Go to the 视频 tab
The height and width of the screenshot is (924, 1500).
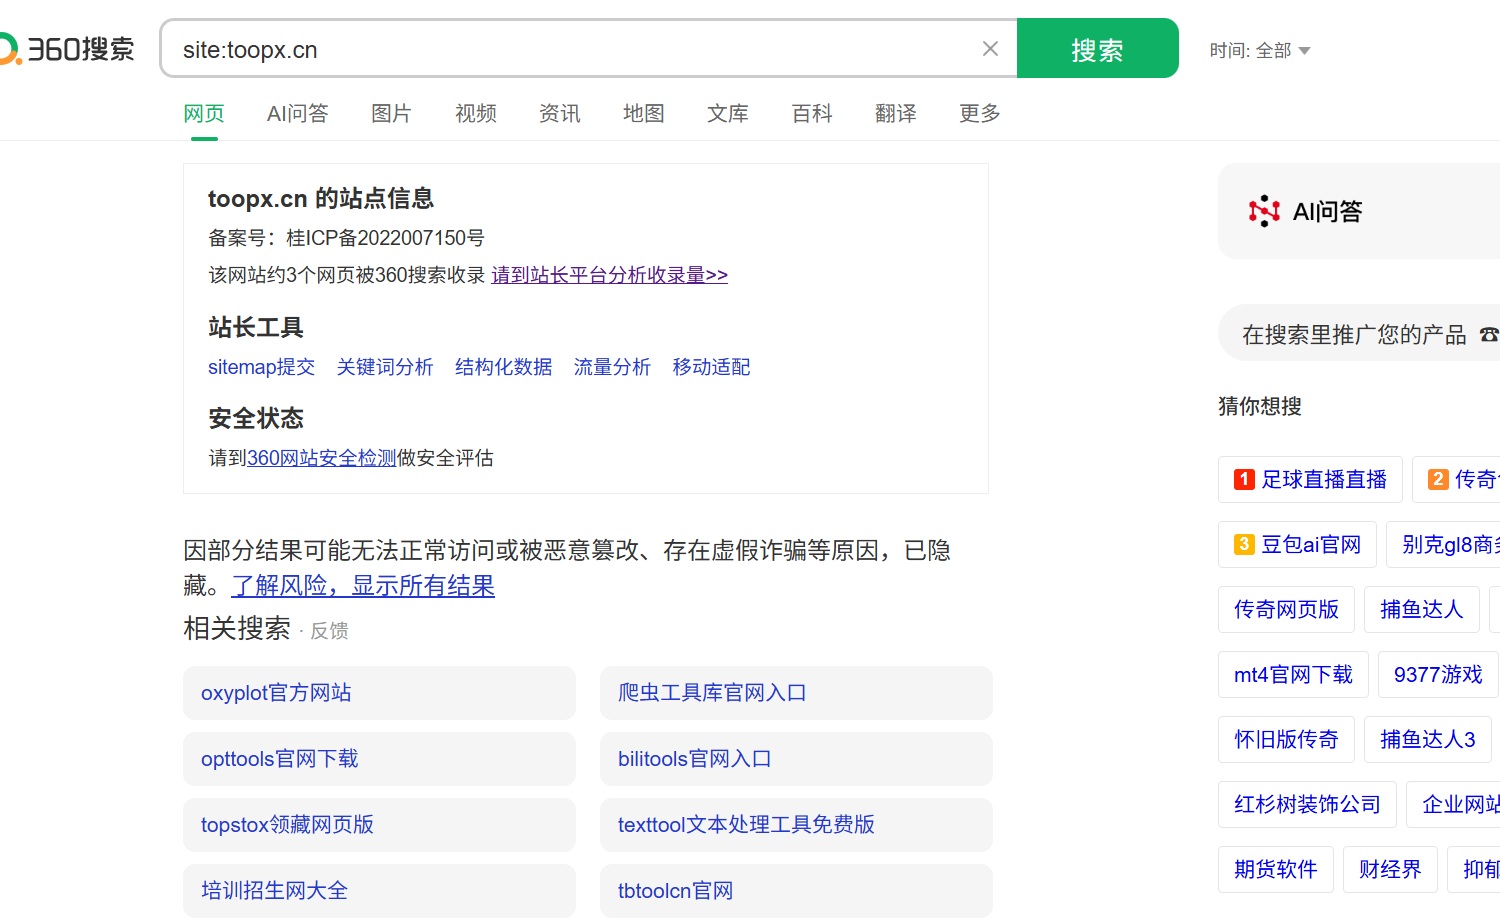475,114
